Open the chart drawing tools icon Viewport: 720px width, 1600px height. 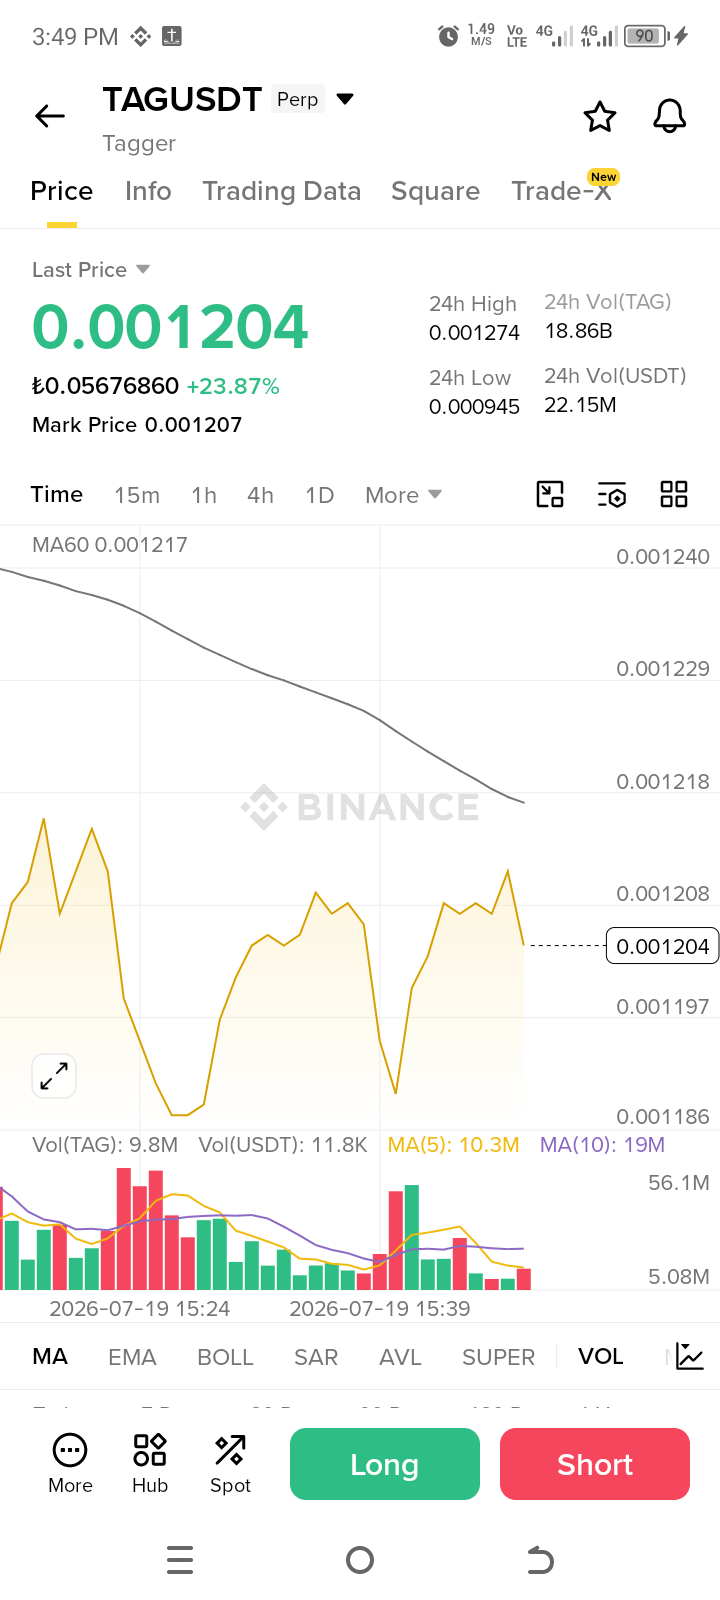point(550,494)
